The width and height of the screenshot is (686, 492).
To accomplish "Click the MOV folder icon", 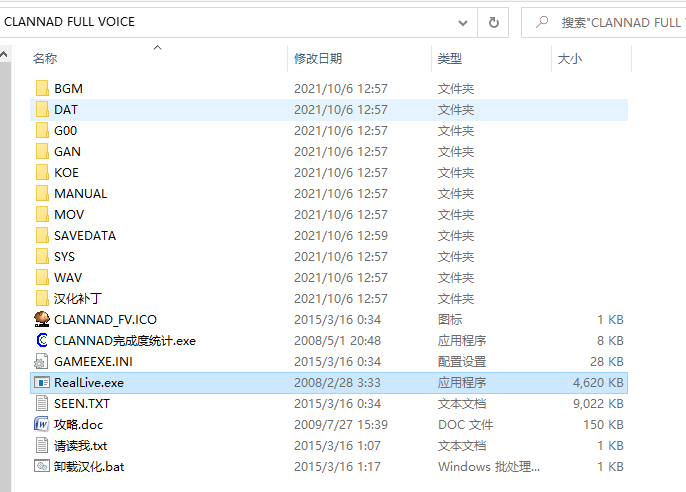I will click(x=42, y=214).
